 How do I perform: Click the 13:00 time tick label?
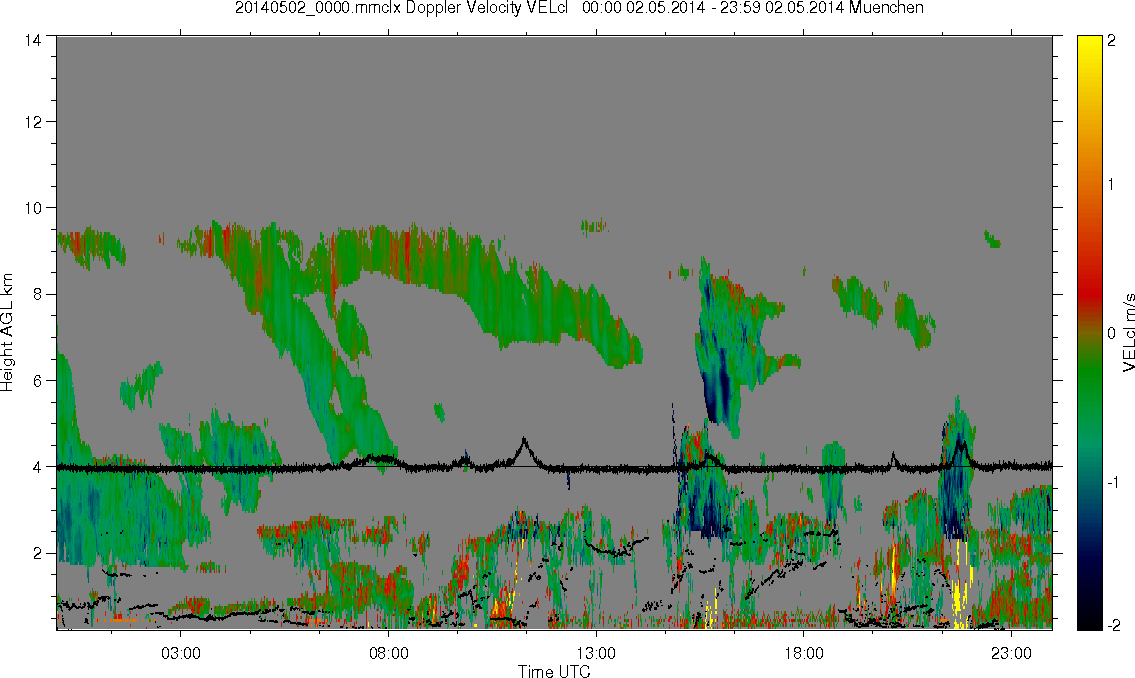pos(596,653)
